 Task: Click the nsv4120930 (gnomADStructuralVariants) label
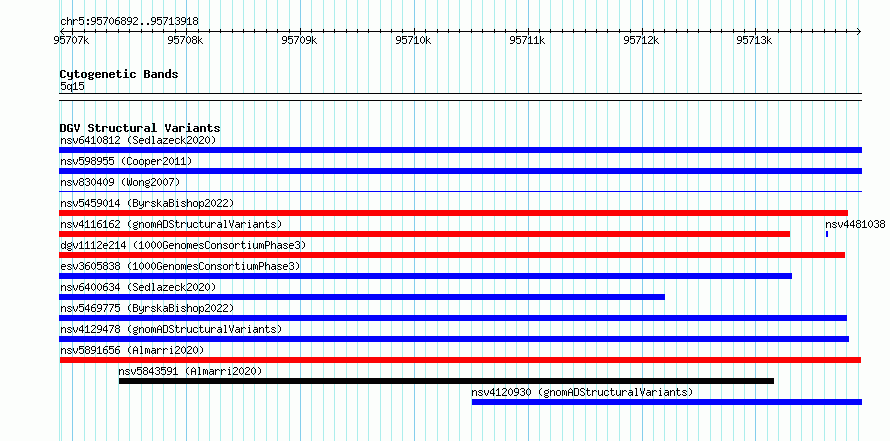coord(582,392)
